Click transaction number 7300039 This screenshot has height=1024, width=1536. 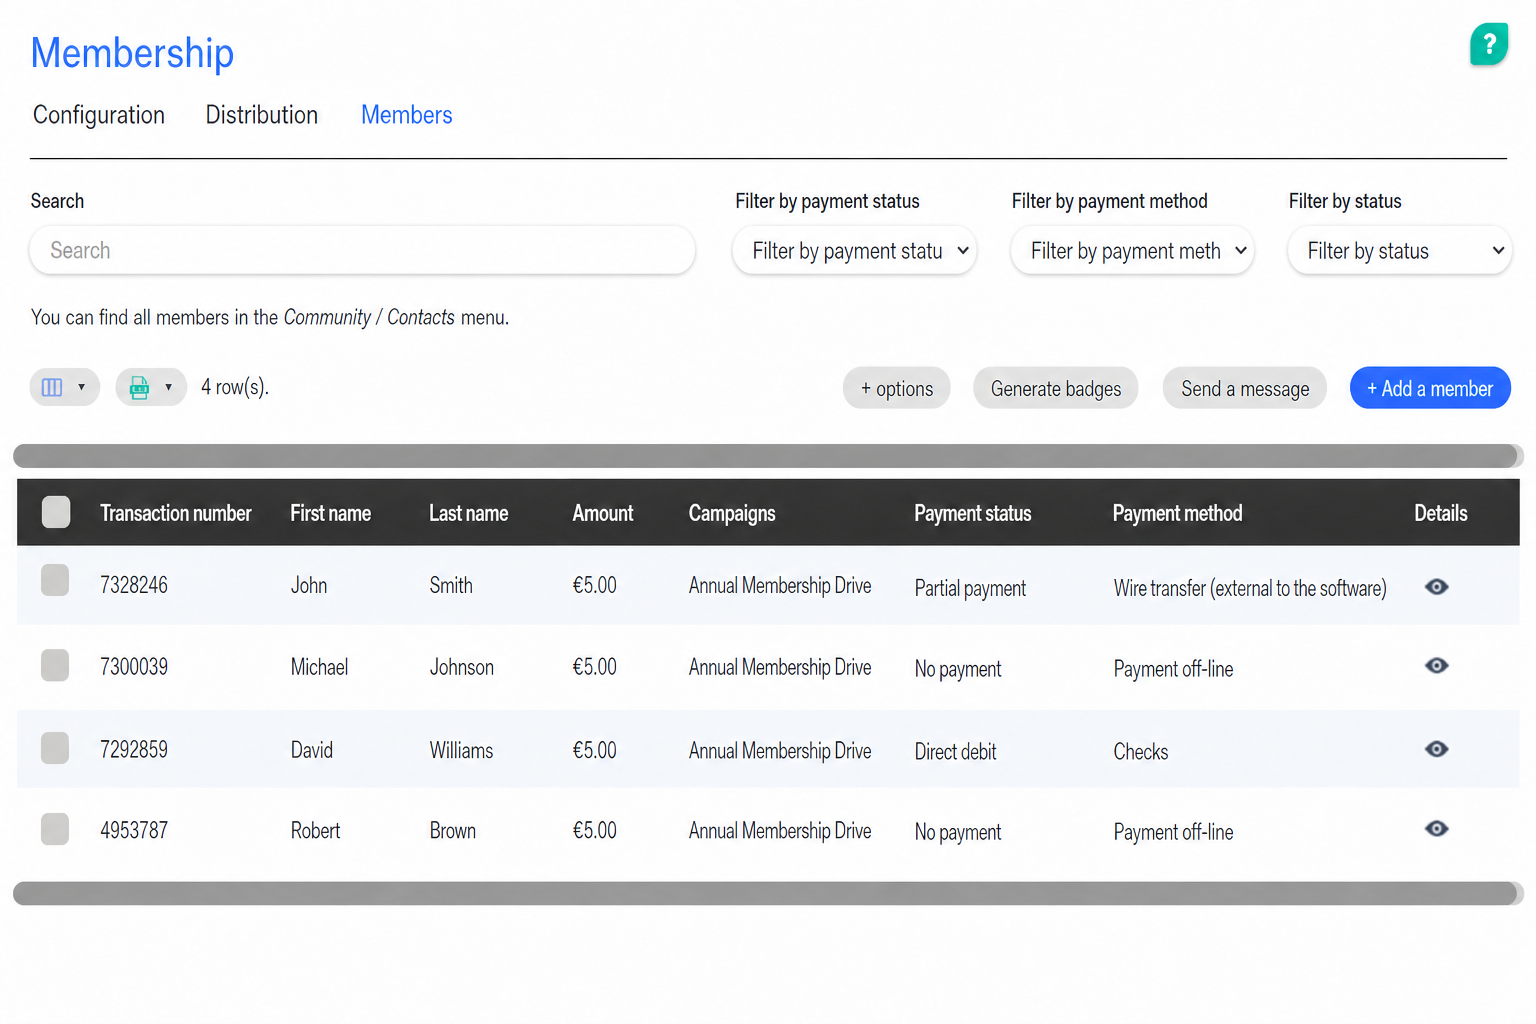tap(134, 667)
